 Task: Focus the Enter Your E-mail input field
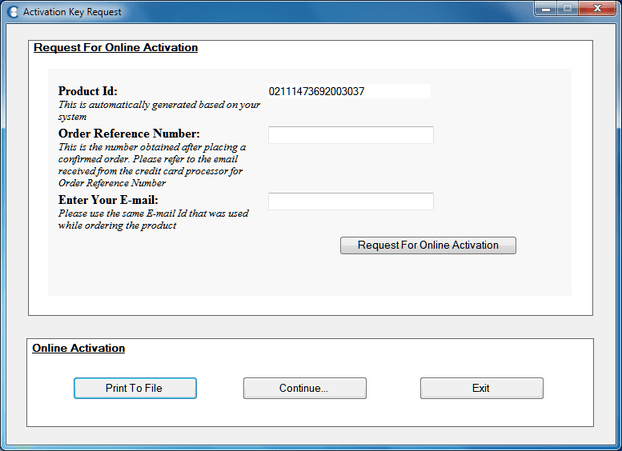click(351, 202)
